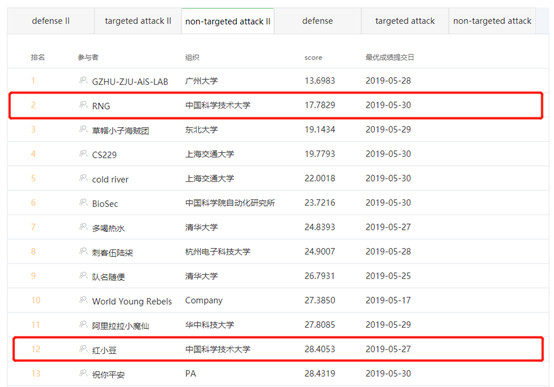Click the team icon in rank 13 row
The width and height of the screenshot is (554, 387).
point(83,373)
